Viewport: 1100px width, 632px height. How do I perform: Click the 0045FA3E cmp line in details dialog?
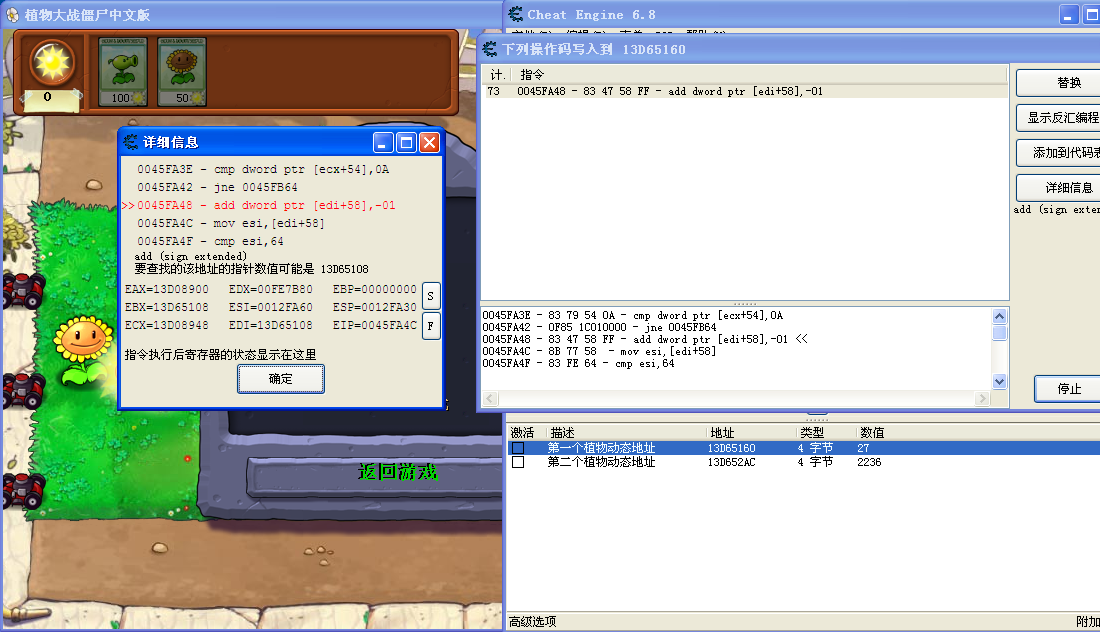[x=263, y=170]
